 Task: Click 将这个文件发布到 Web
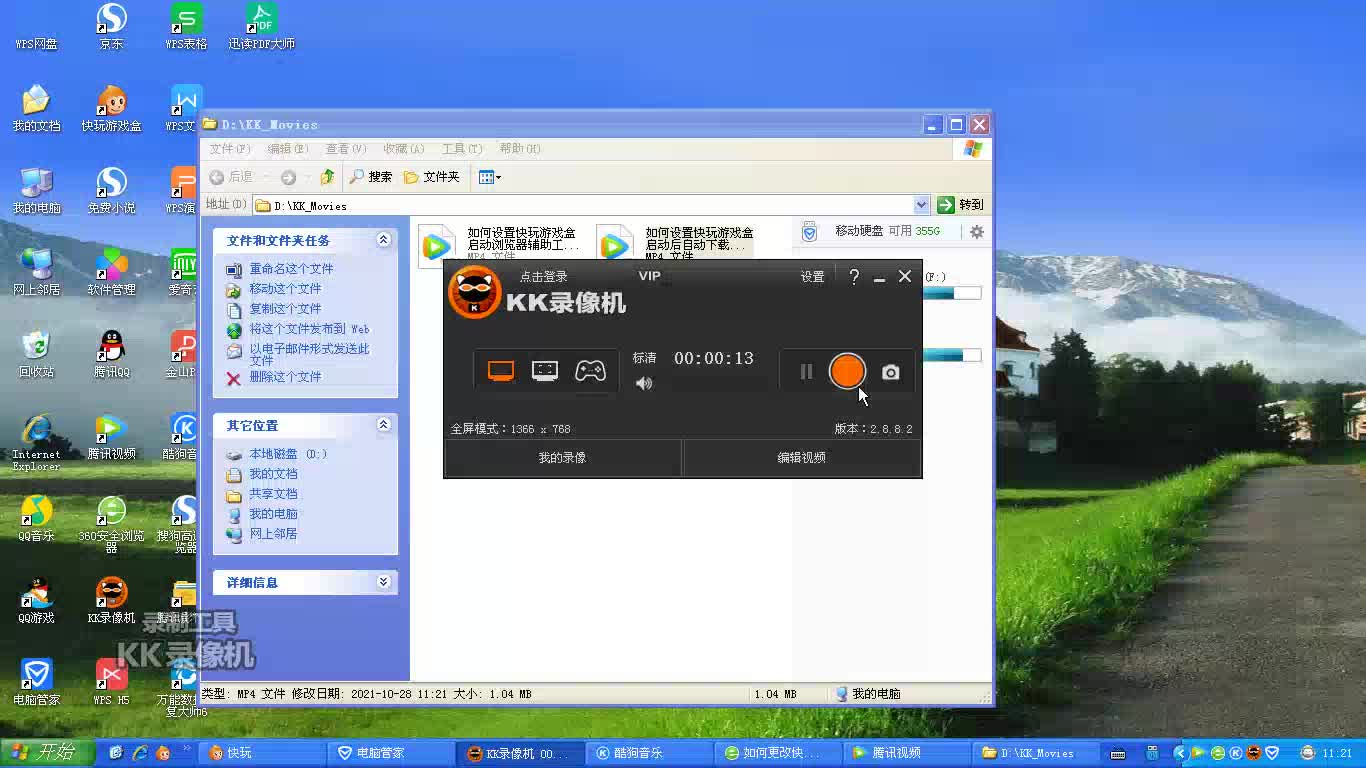pyautogui.click(x=309, y=329)
